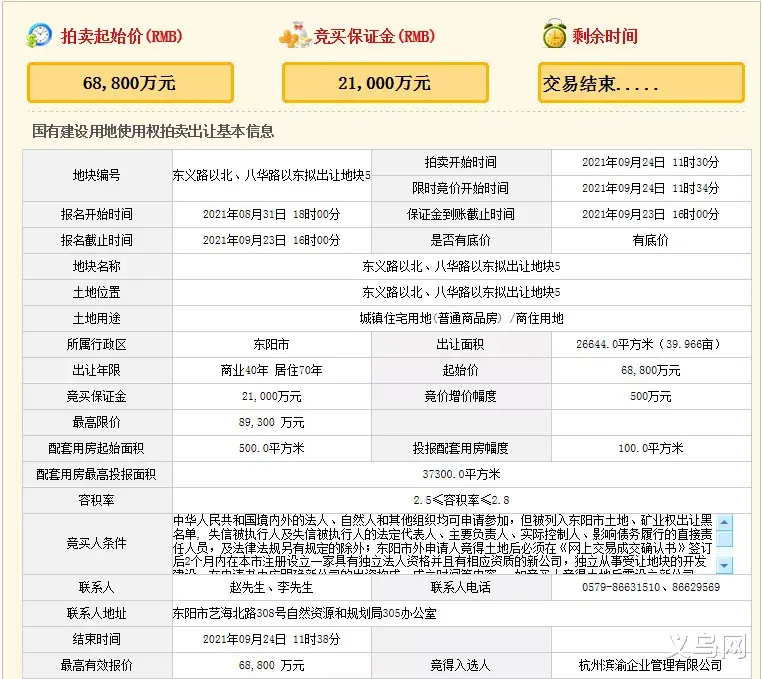Click 投报配套用房幅度 value 100.0平方米
This screenshot has height=679, width=762.
click(651, 448)
